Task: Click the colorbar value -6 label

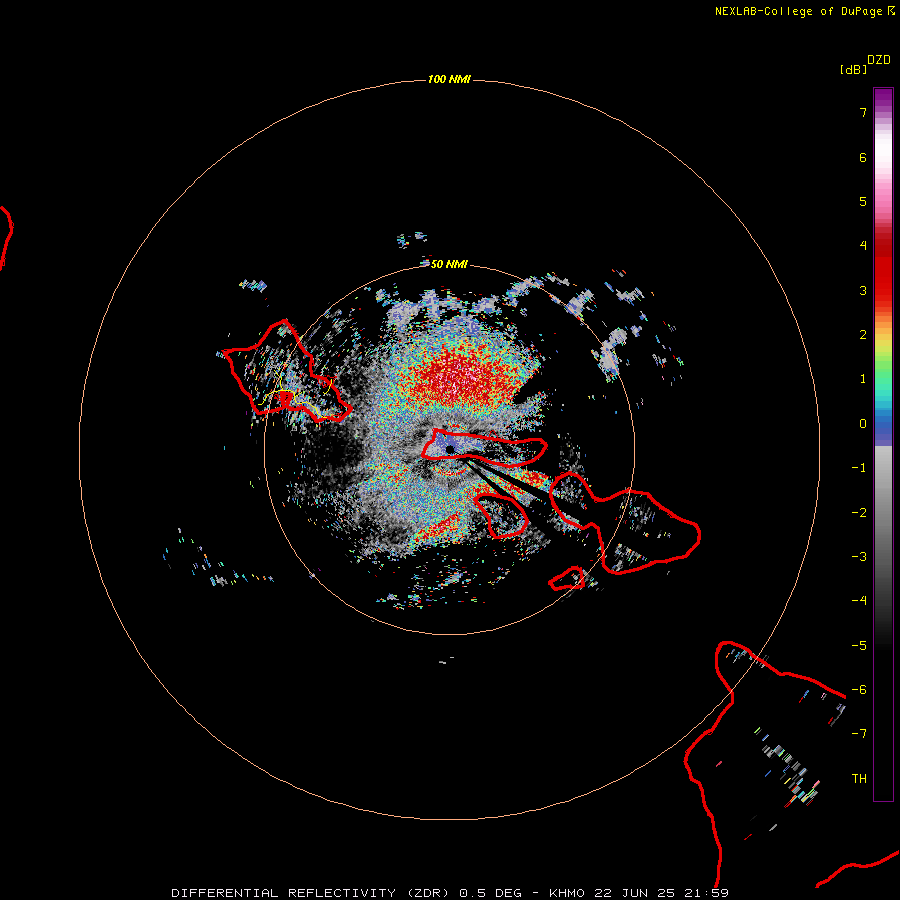Action: pos(859,690)
